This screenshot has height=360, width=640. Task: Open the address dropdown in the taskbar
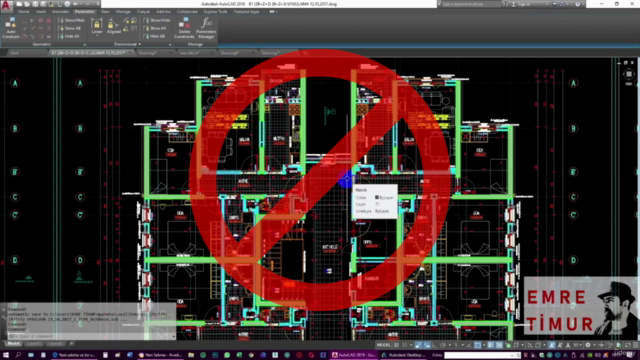[x=512, y=355]
